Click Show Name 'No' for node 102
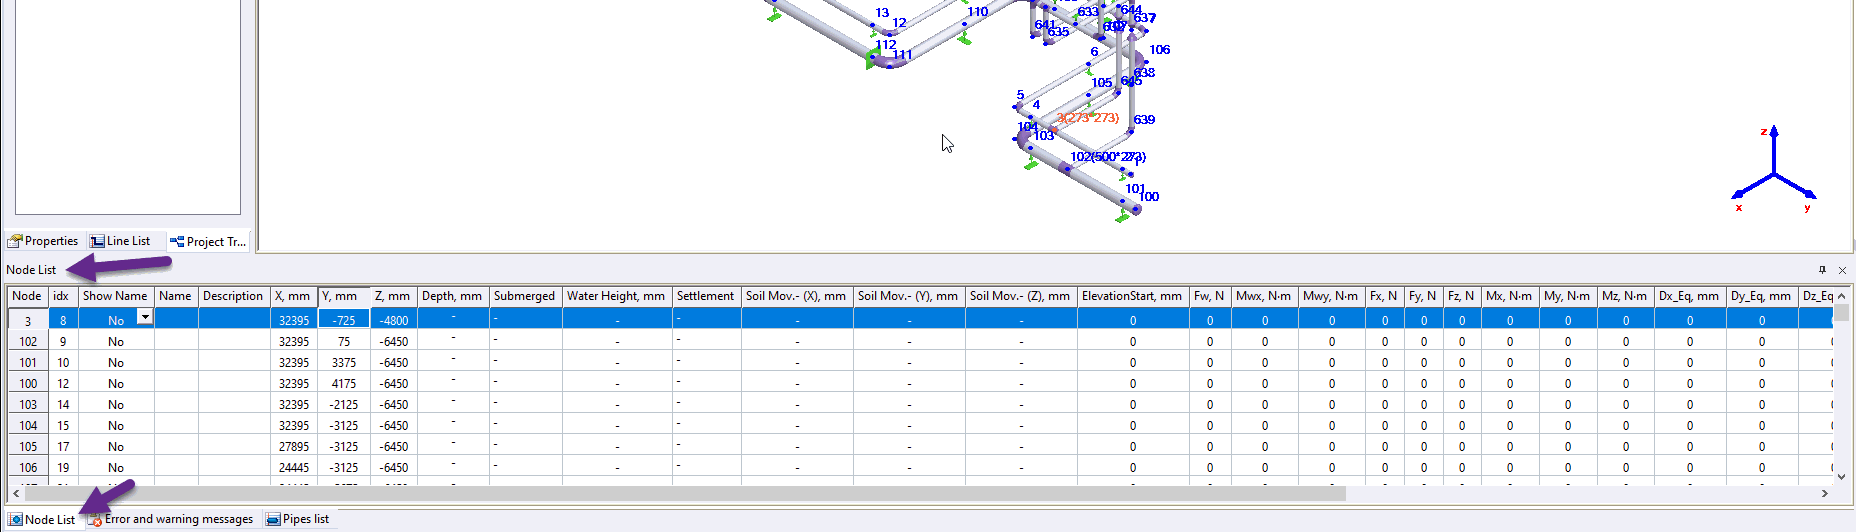1856x532 pixels. pyautogui.click(x=116, y=341)
